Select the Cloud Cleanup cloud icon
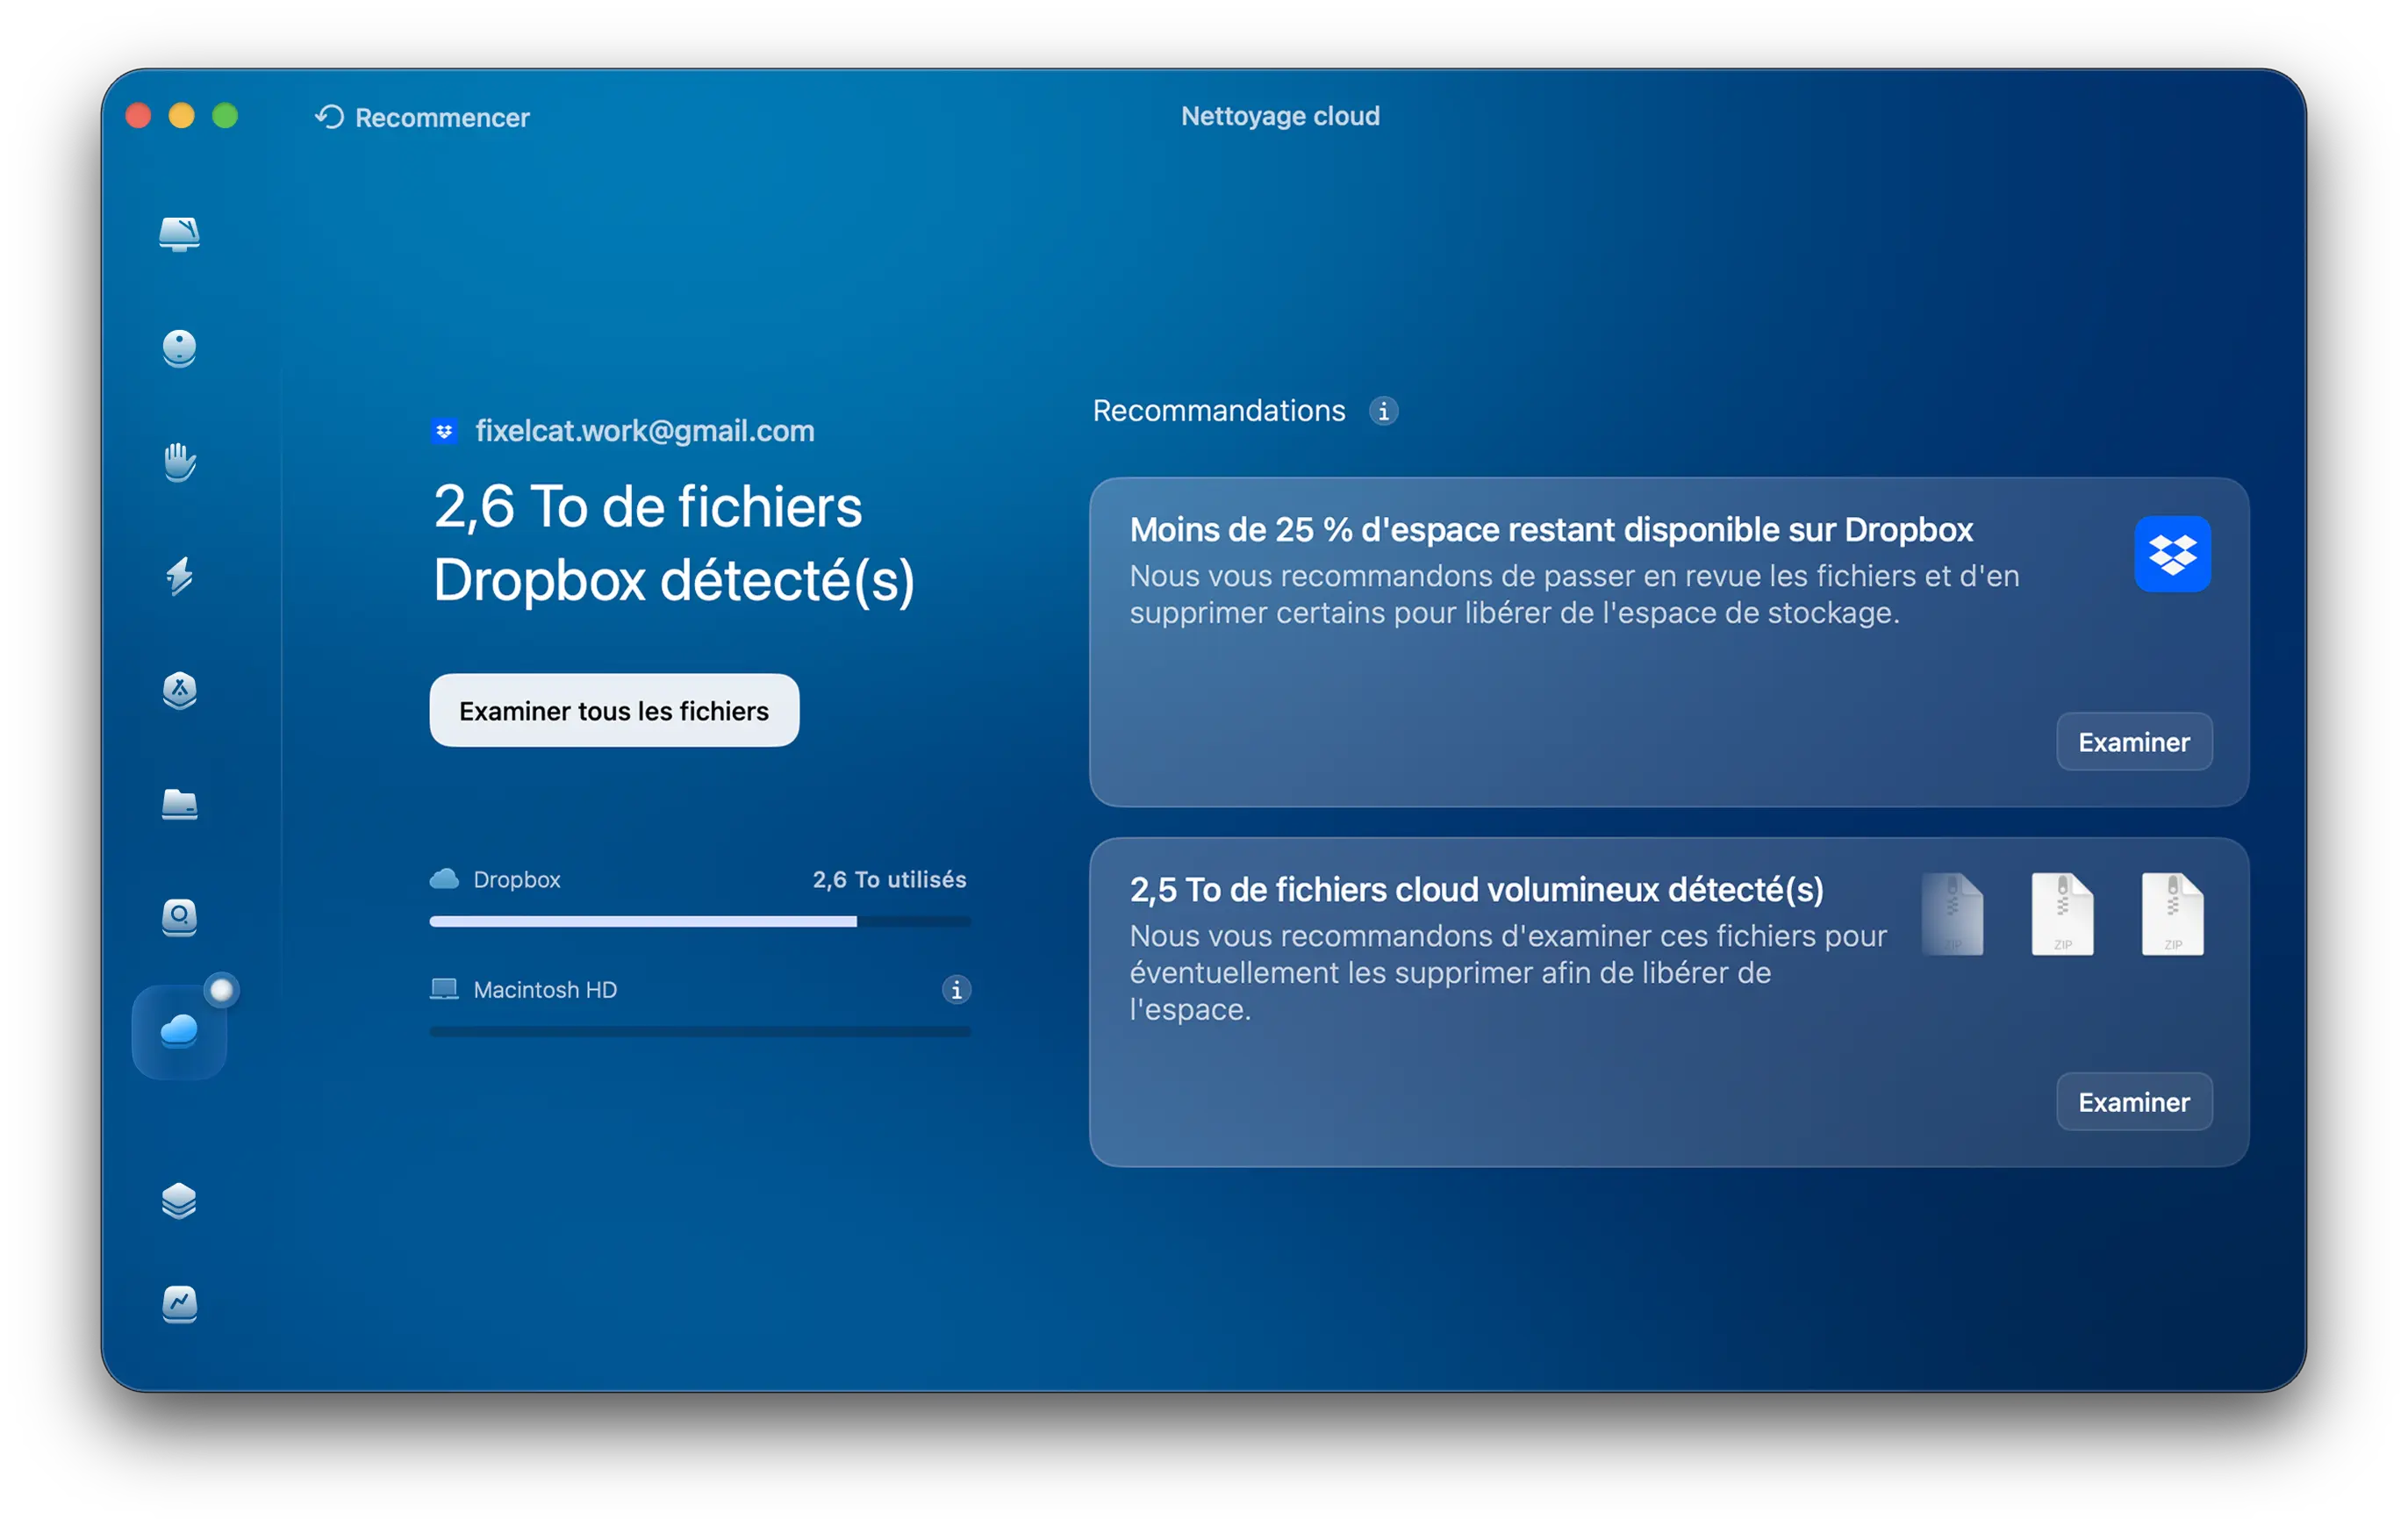The height and width of the screenshot is (1527, 2408). [179, 1031]
